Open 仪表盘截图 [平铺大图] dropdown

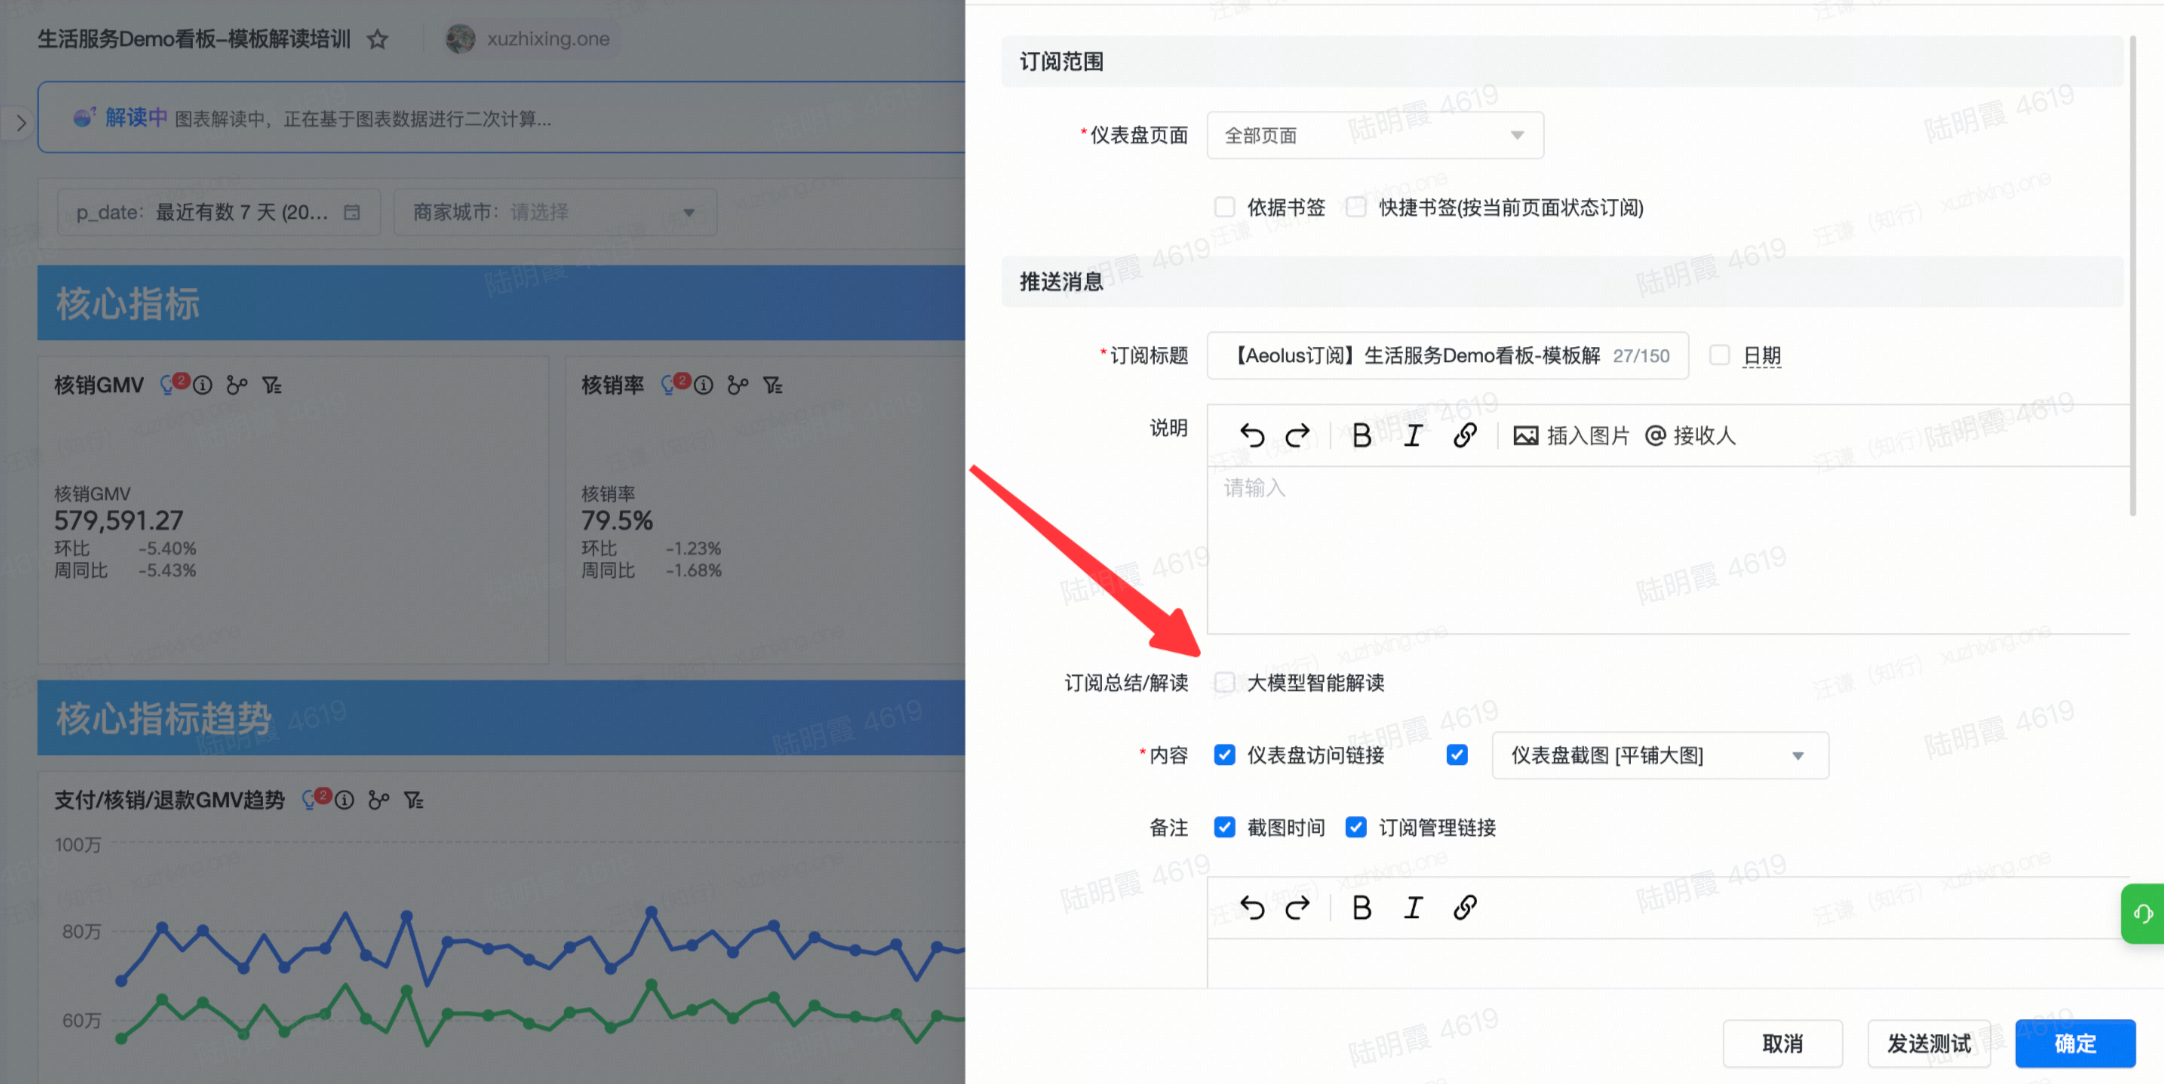point(1659,755)
